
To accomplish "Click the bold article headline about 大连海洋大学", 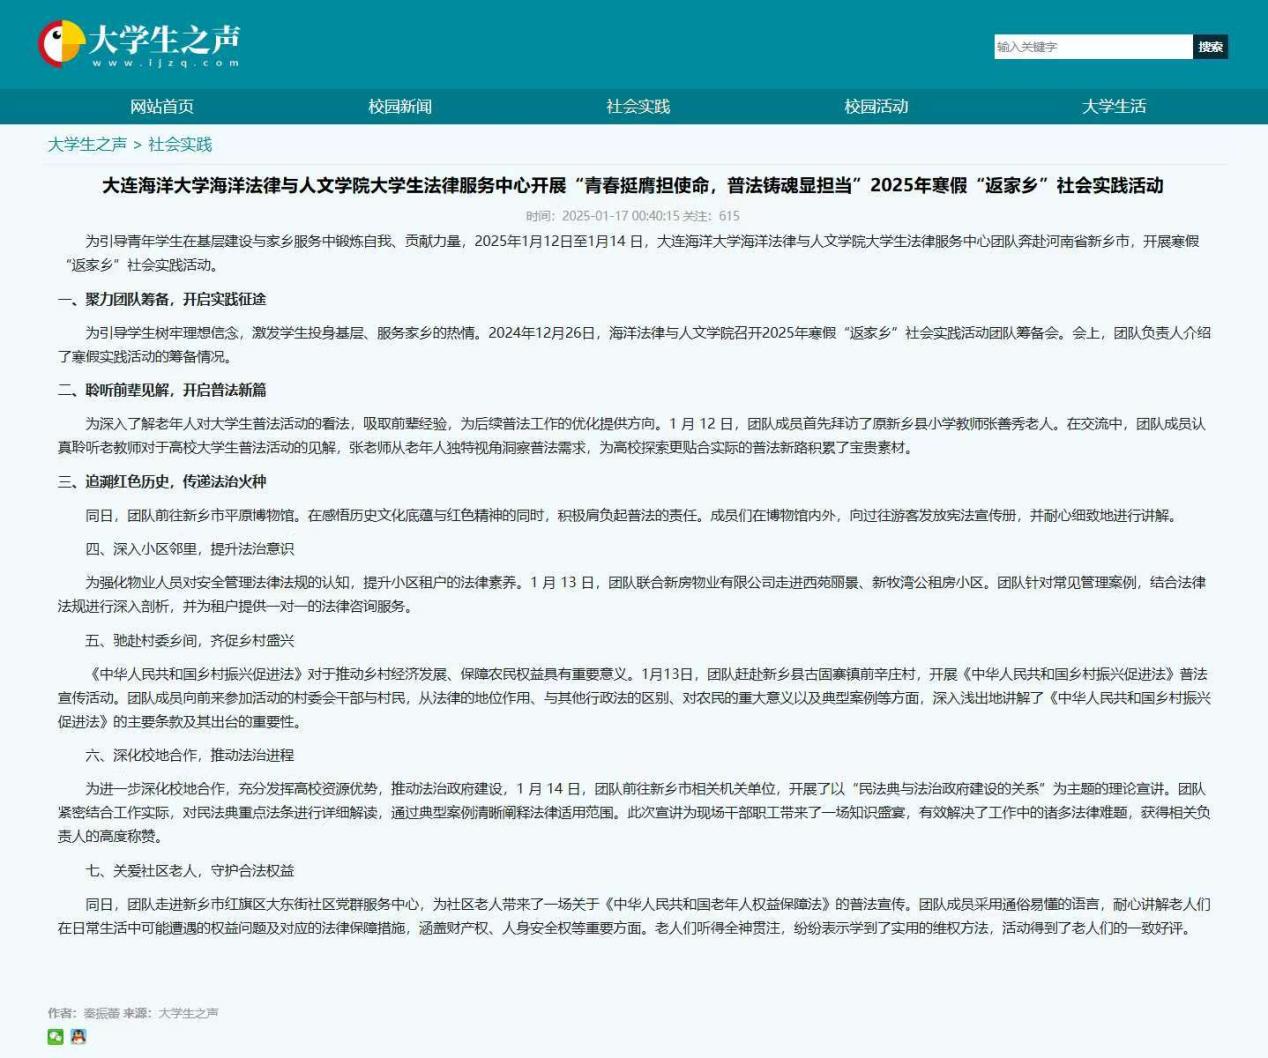I will click(x=633, y=186).
